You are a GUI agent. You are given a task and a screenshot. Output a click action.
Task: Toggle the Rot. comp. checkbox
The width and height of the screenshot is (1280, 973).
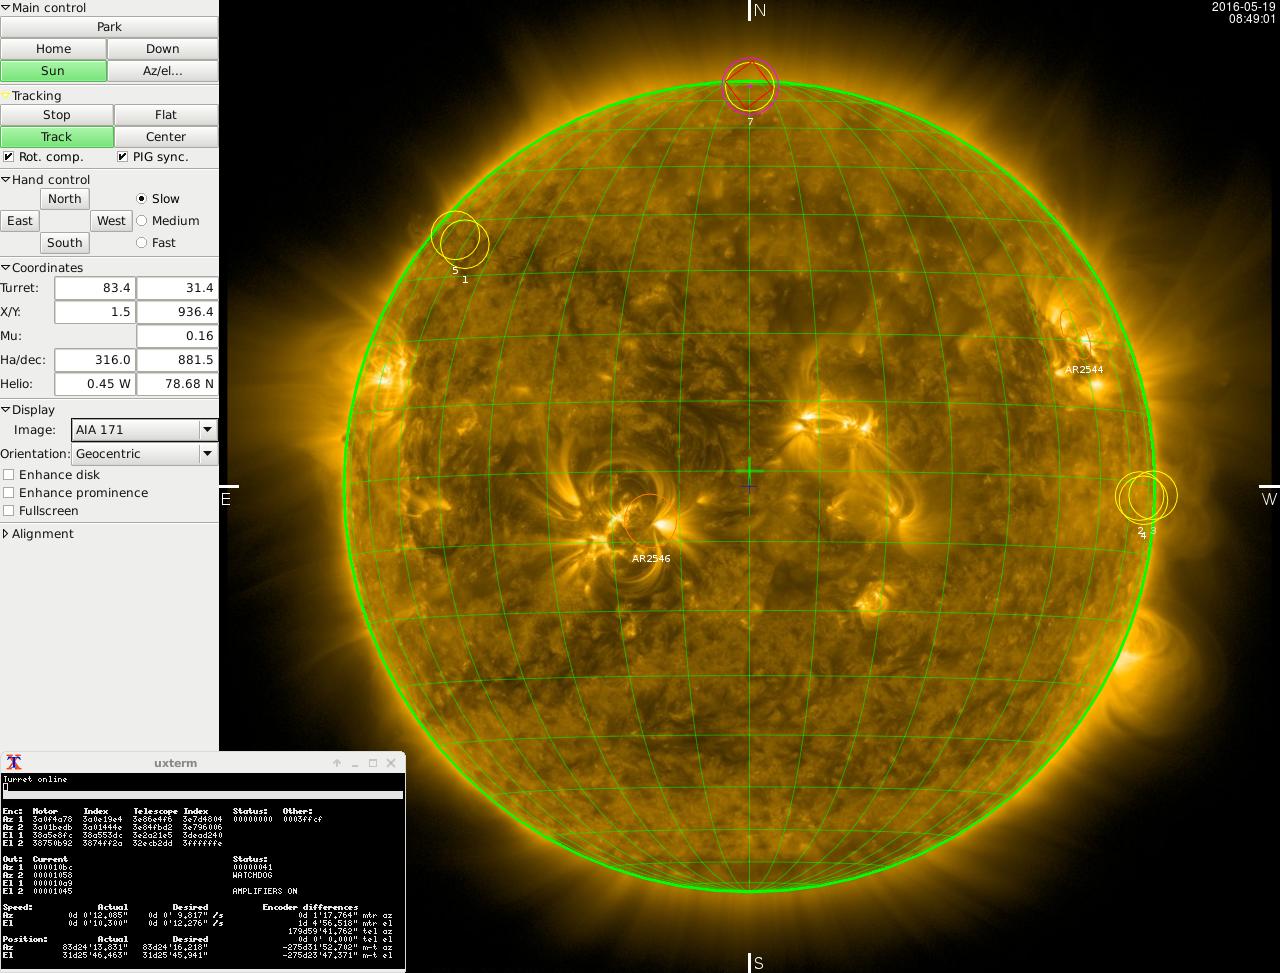pos(9,157)
